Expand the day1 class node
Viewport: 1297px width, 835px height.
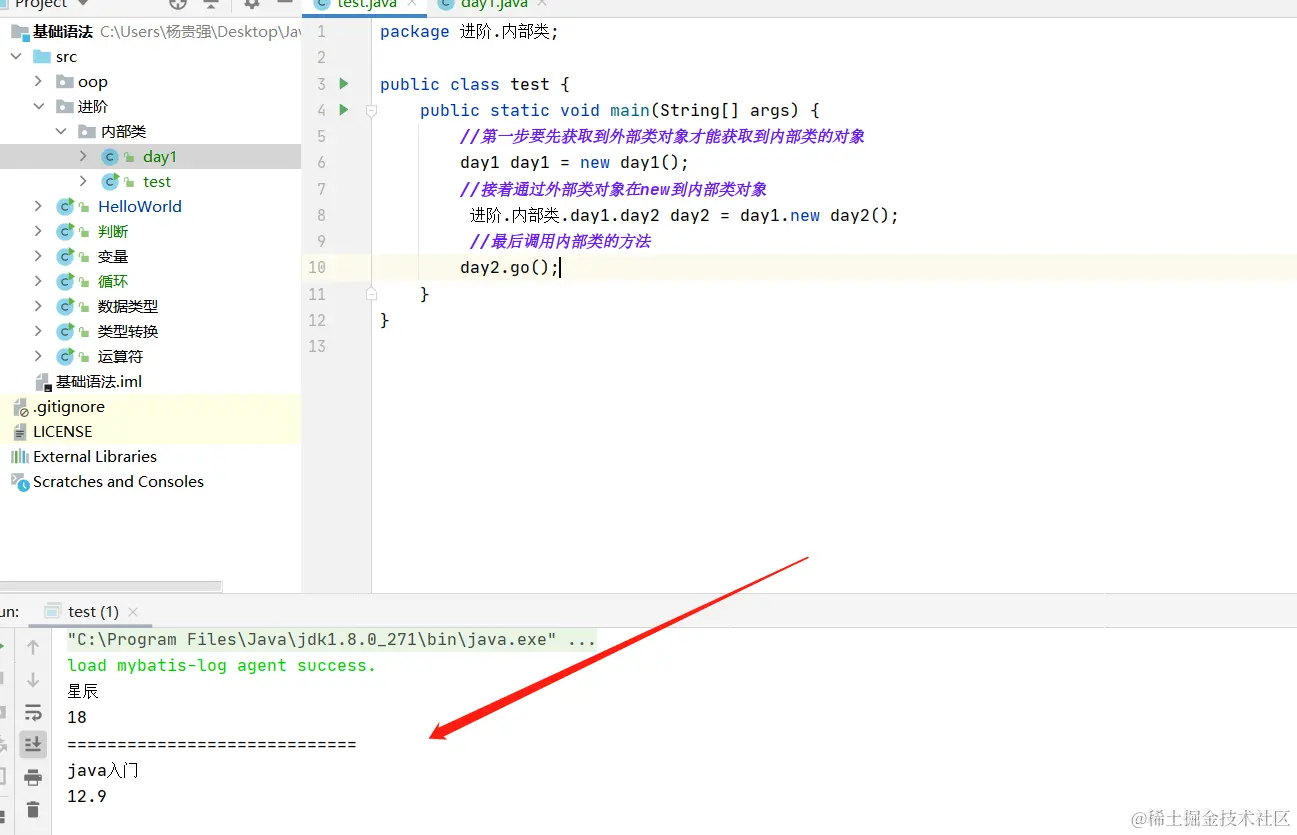pos(84,157)
